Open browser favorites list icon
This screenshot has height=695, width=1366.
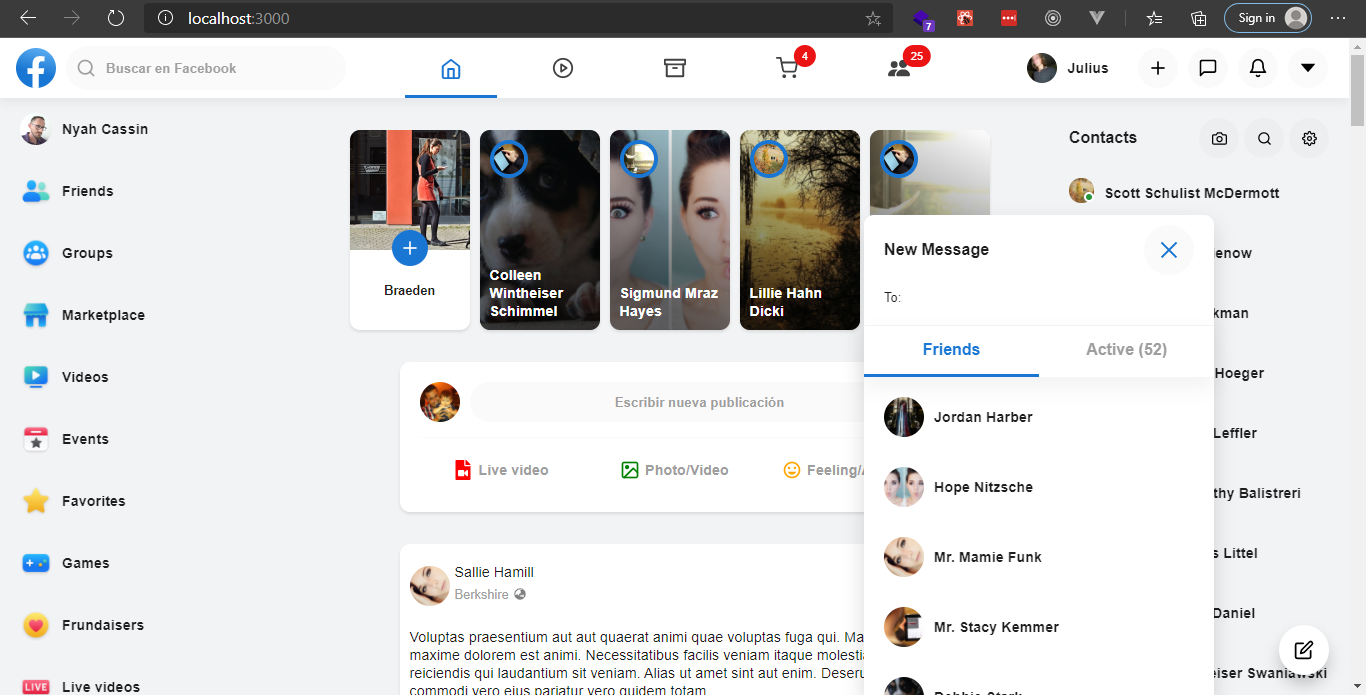tap(1155, 18)
